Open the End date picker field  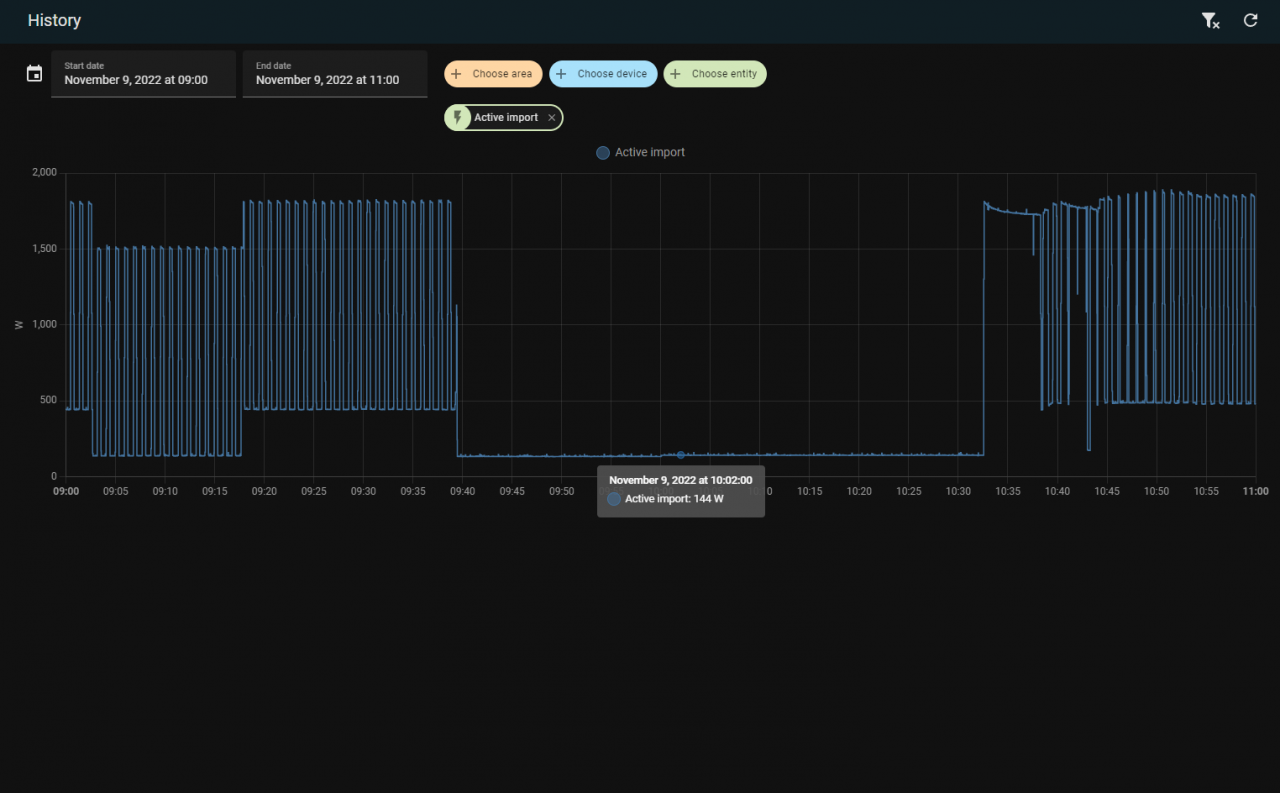[334, 74]
